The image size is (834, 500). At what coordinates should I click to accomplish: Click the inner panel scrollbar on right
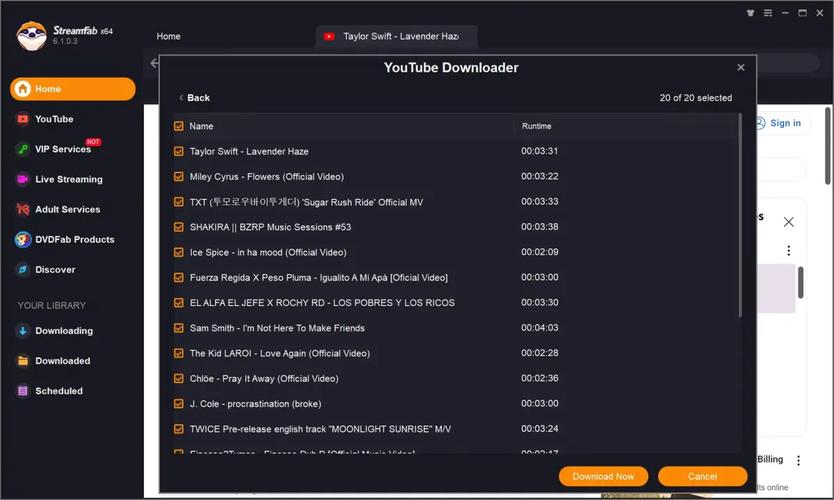800,282
